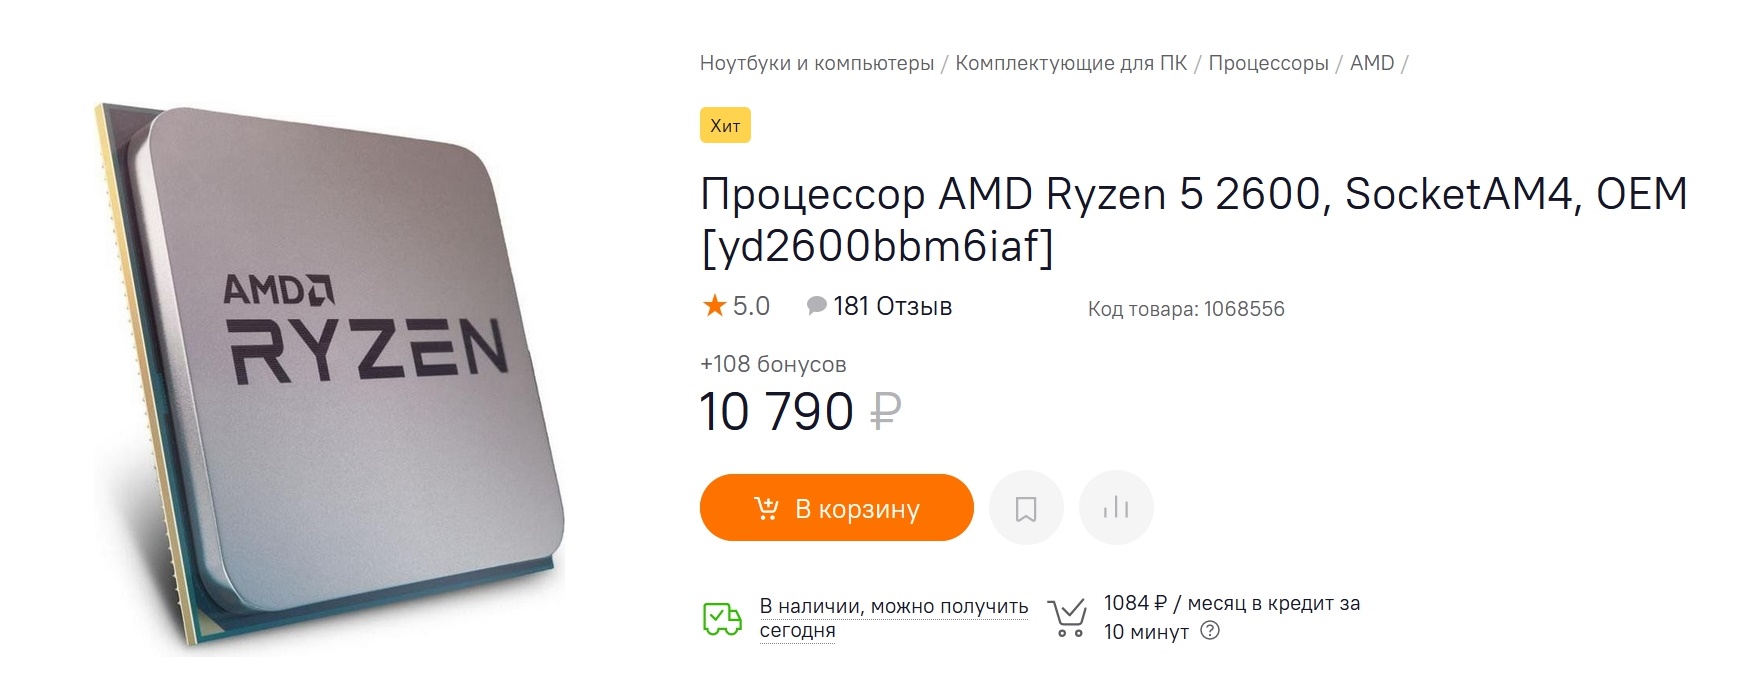Add product to favorites via bookmark icon
Image resolution: width=1757 pixels, height=679 pixels.
[1025, 508]
